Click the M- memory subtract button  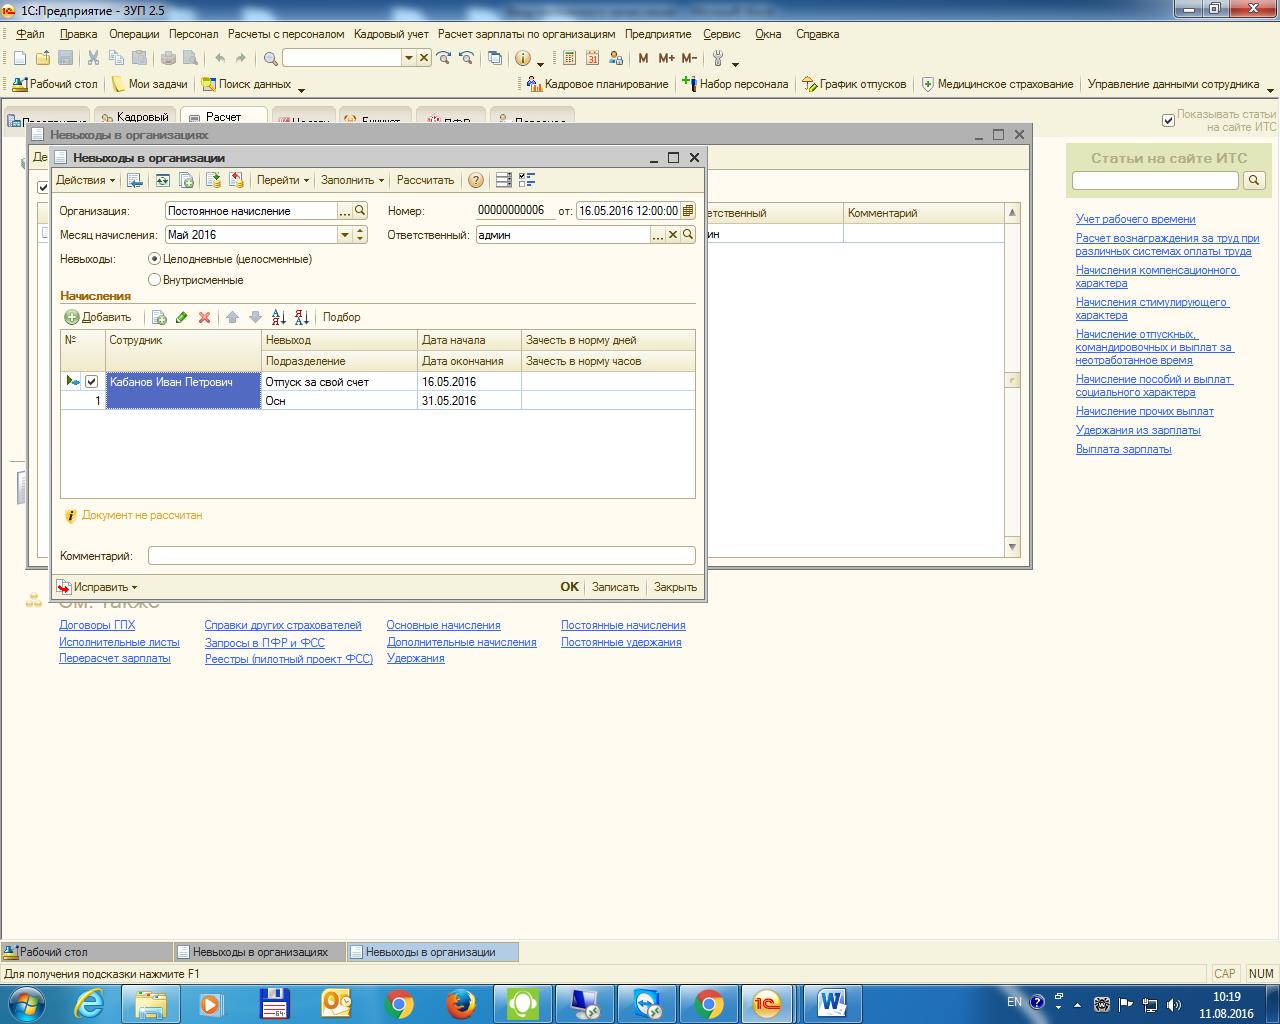(x=689, y=58)
